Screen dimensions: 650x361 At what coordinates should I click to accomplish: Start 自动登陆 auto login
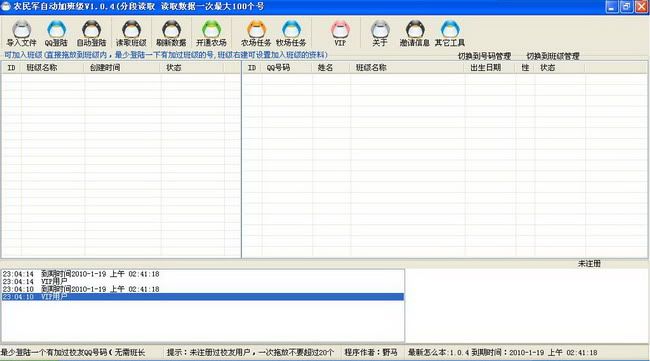(91, 34)
